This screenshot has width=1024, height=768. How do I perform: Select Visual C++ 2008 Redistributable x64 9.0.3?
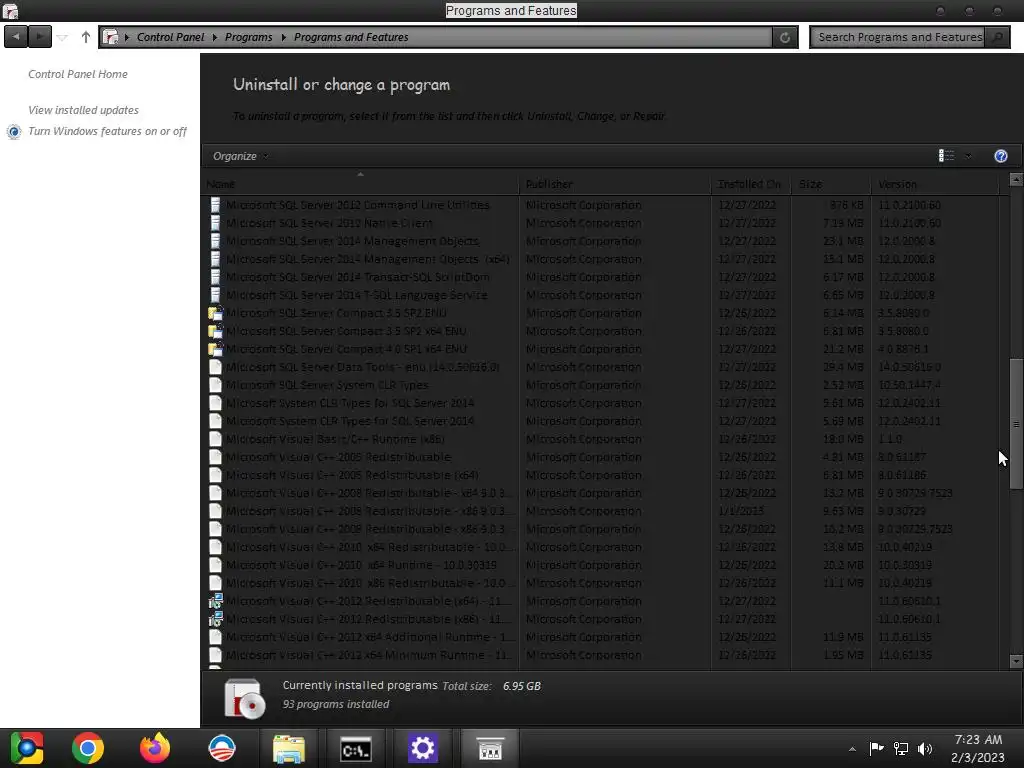(x=370, y=493)
